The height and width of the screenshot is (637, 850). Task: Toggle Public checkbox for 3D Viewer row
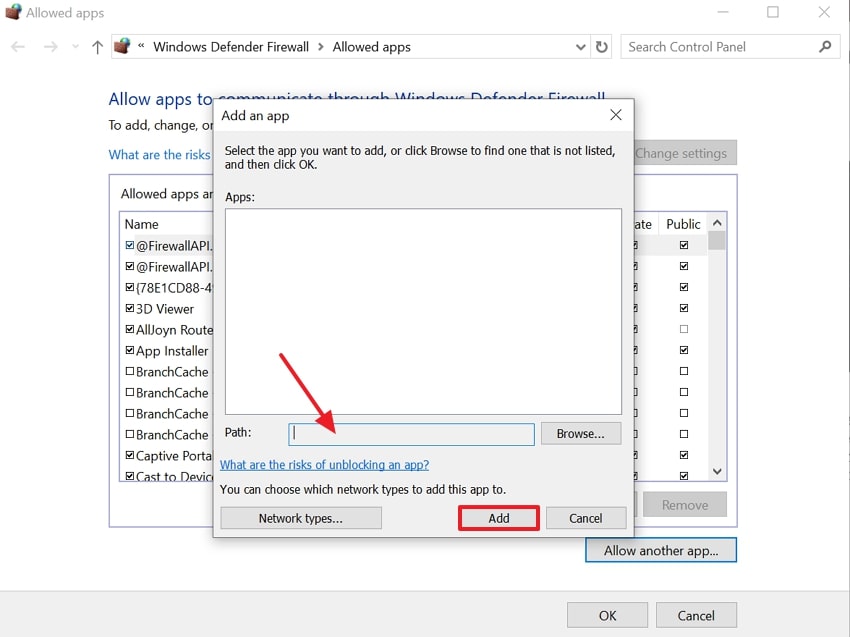pyautogui.click(x=684, y=308)
